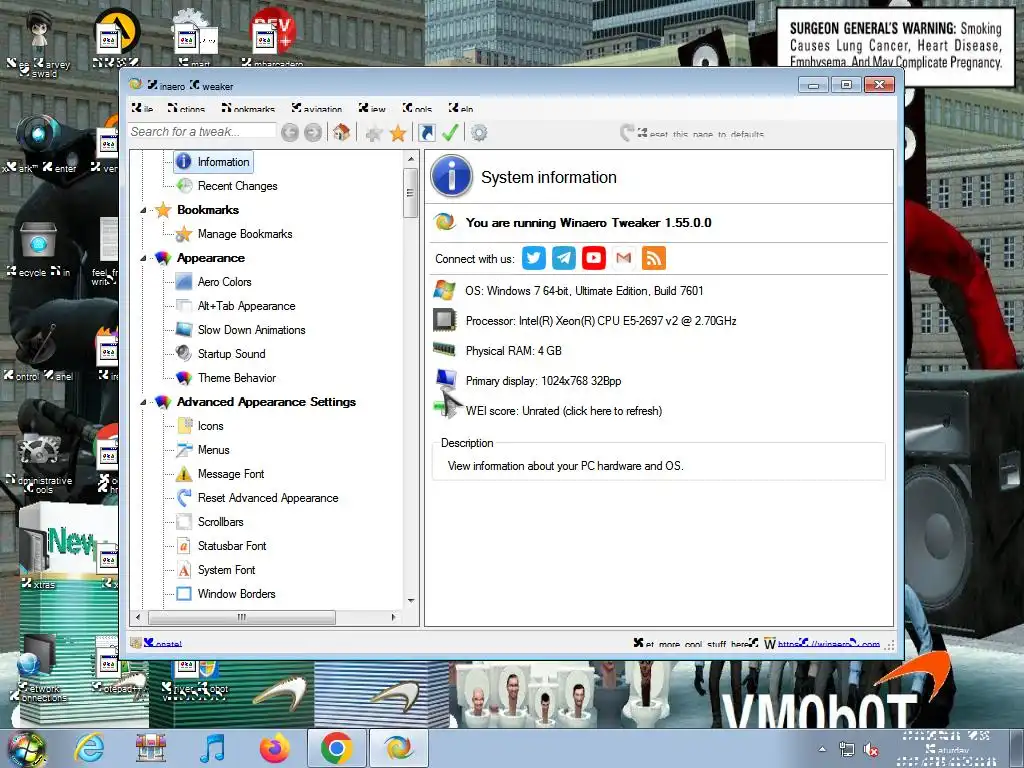Select Menus tree item
This screenshot has width=1024, height=768.
click(214, 450)
